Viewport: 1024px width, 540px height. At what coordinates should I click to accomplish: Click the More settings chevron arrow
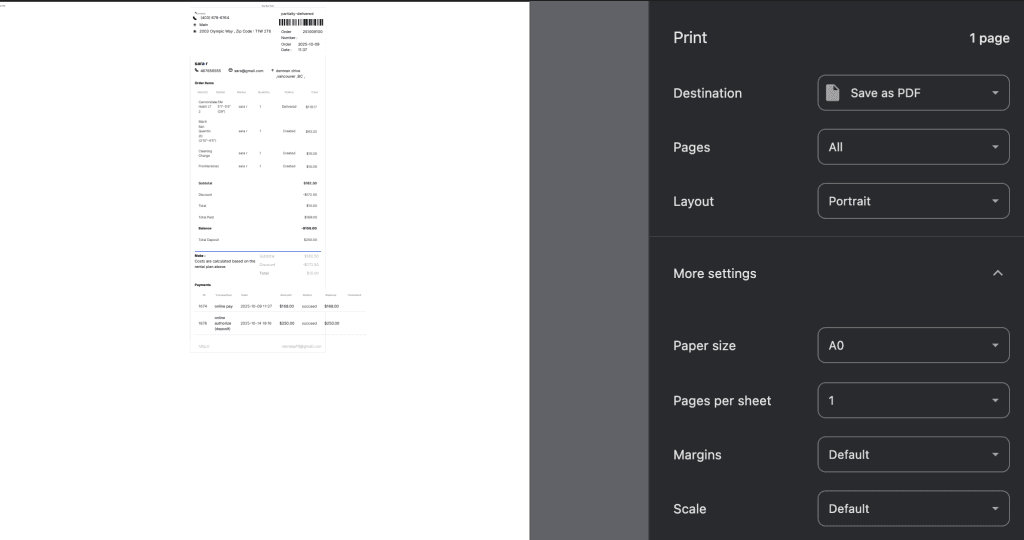(996, 273)
